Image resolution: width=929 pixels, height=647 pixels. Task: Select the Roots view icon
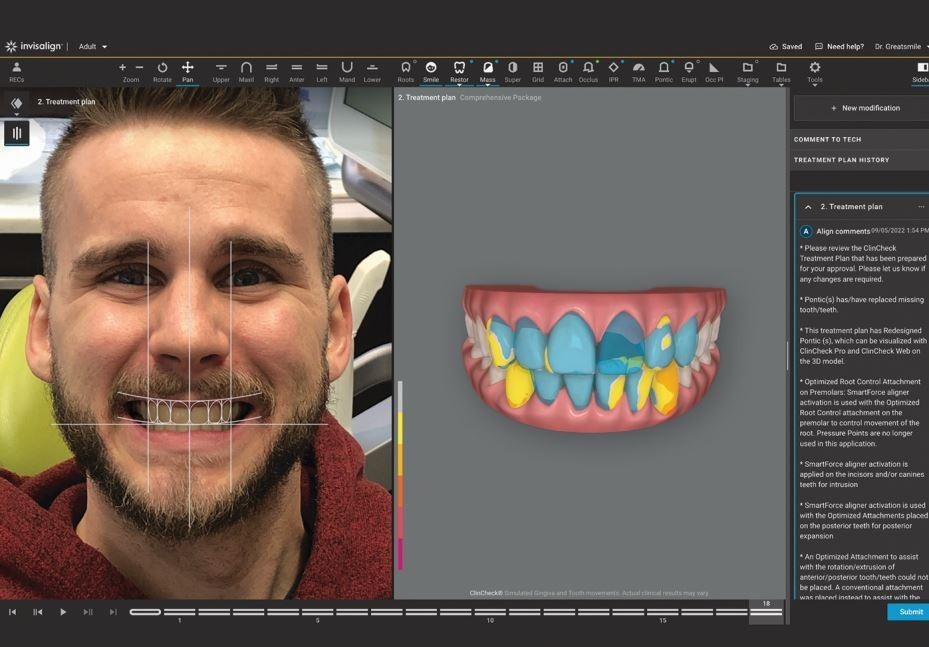406,72
